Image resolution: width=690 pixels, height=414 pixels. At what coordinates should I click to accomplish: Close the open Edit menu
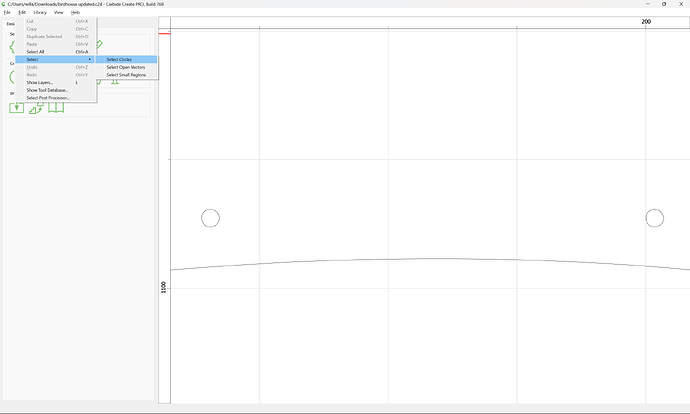[x=22, y=12]
